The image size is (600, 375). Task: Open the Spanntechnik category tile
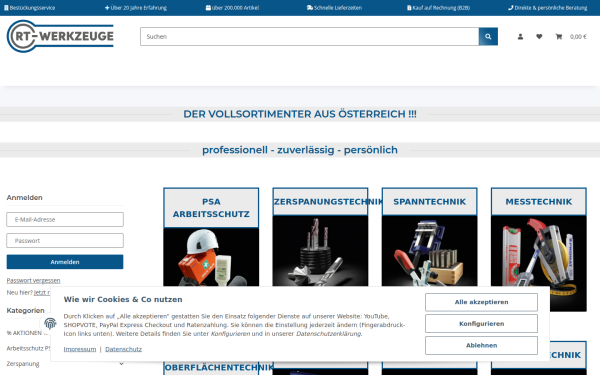[x=429, y=237]
